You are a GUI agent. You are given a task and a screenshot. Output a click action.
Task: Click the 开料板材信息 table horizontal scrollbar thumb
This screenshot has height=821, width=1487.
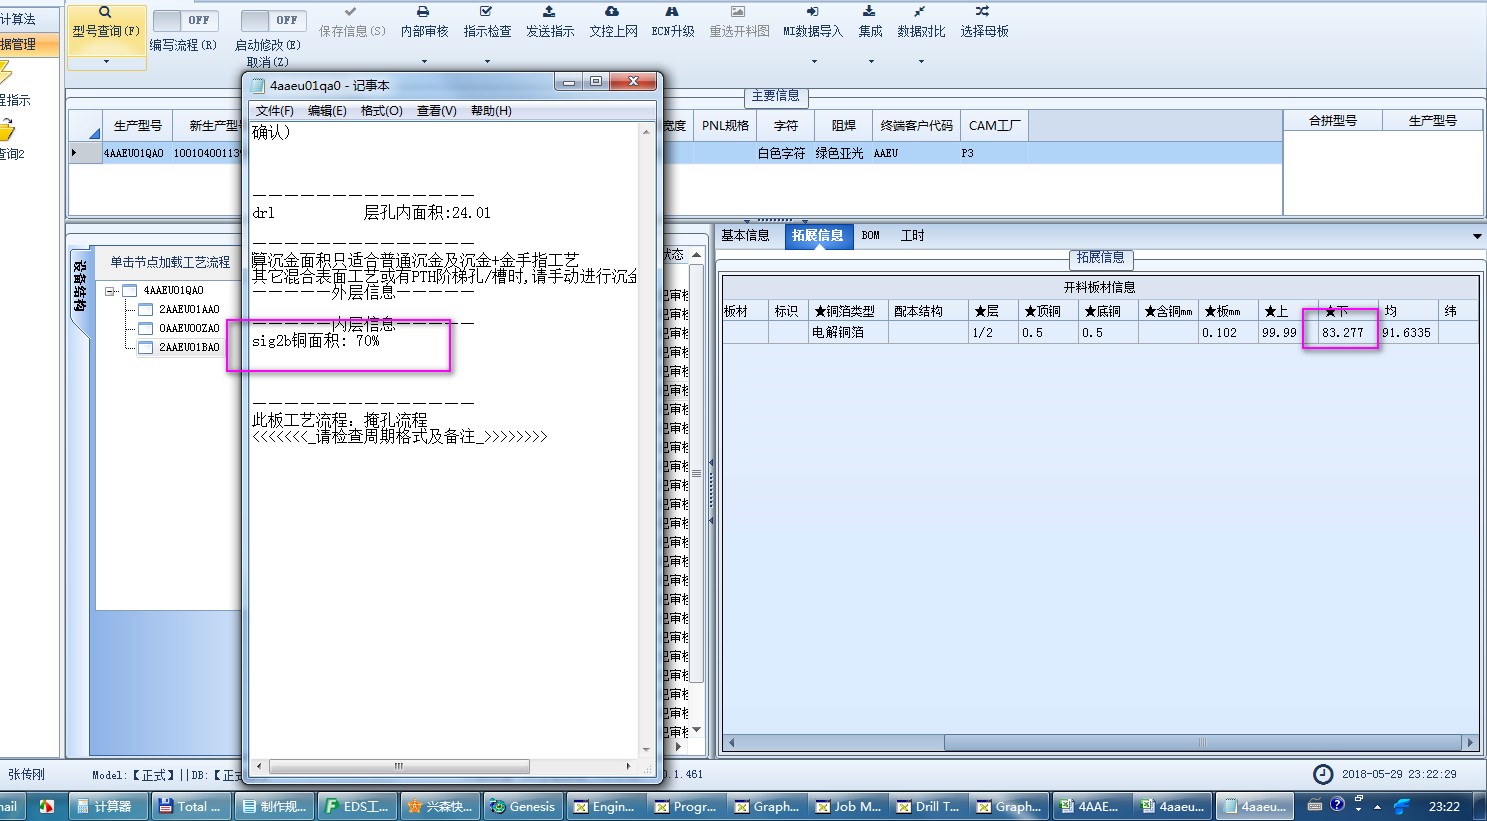(x=1203, y=743)
